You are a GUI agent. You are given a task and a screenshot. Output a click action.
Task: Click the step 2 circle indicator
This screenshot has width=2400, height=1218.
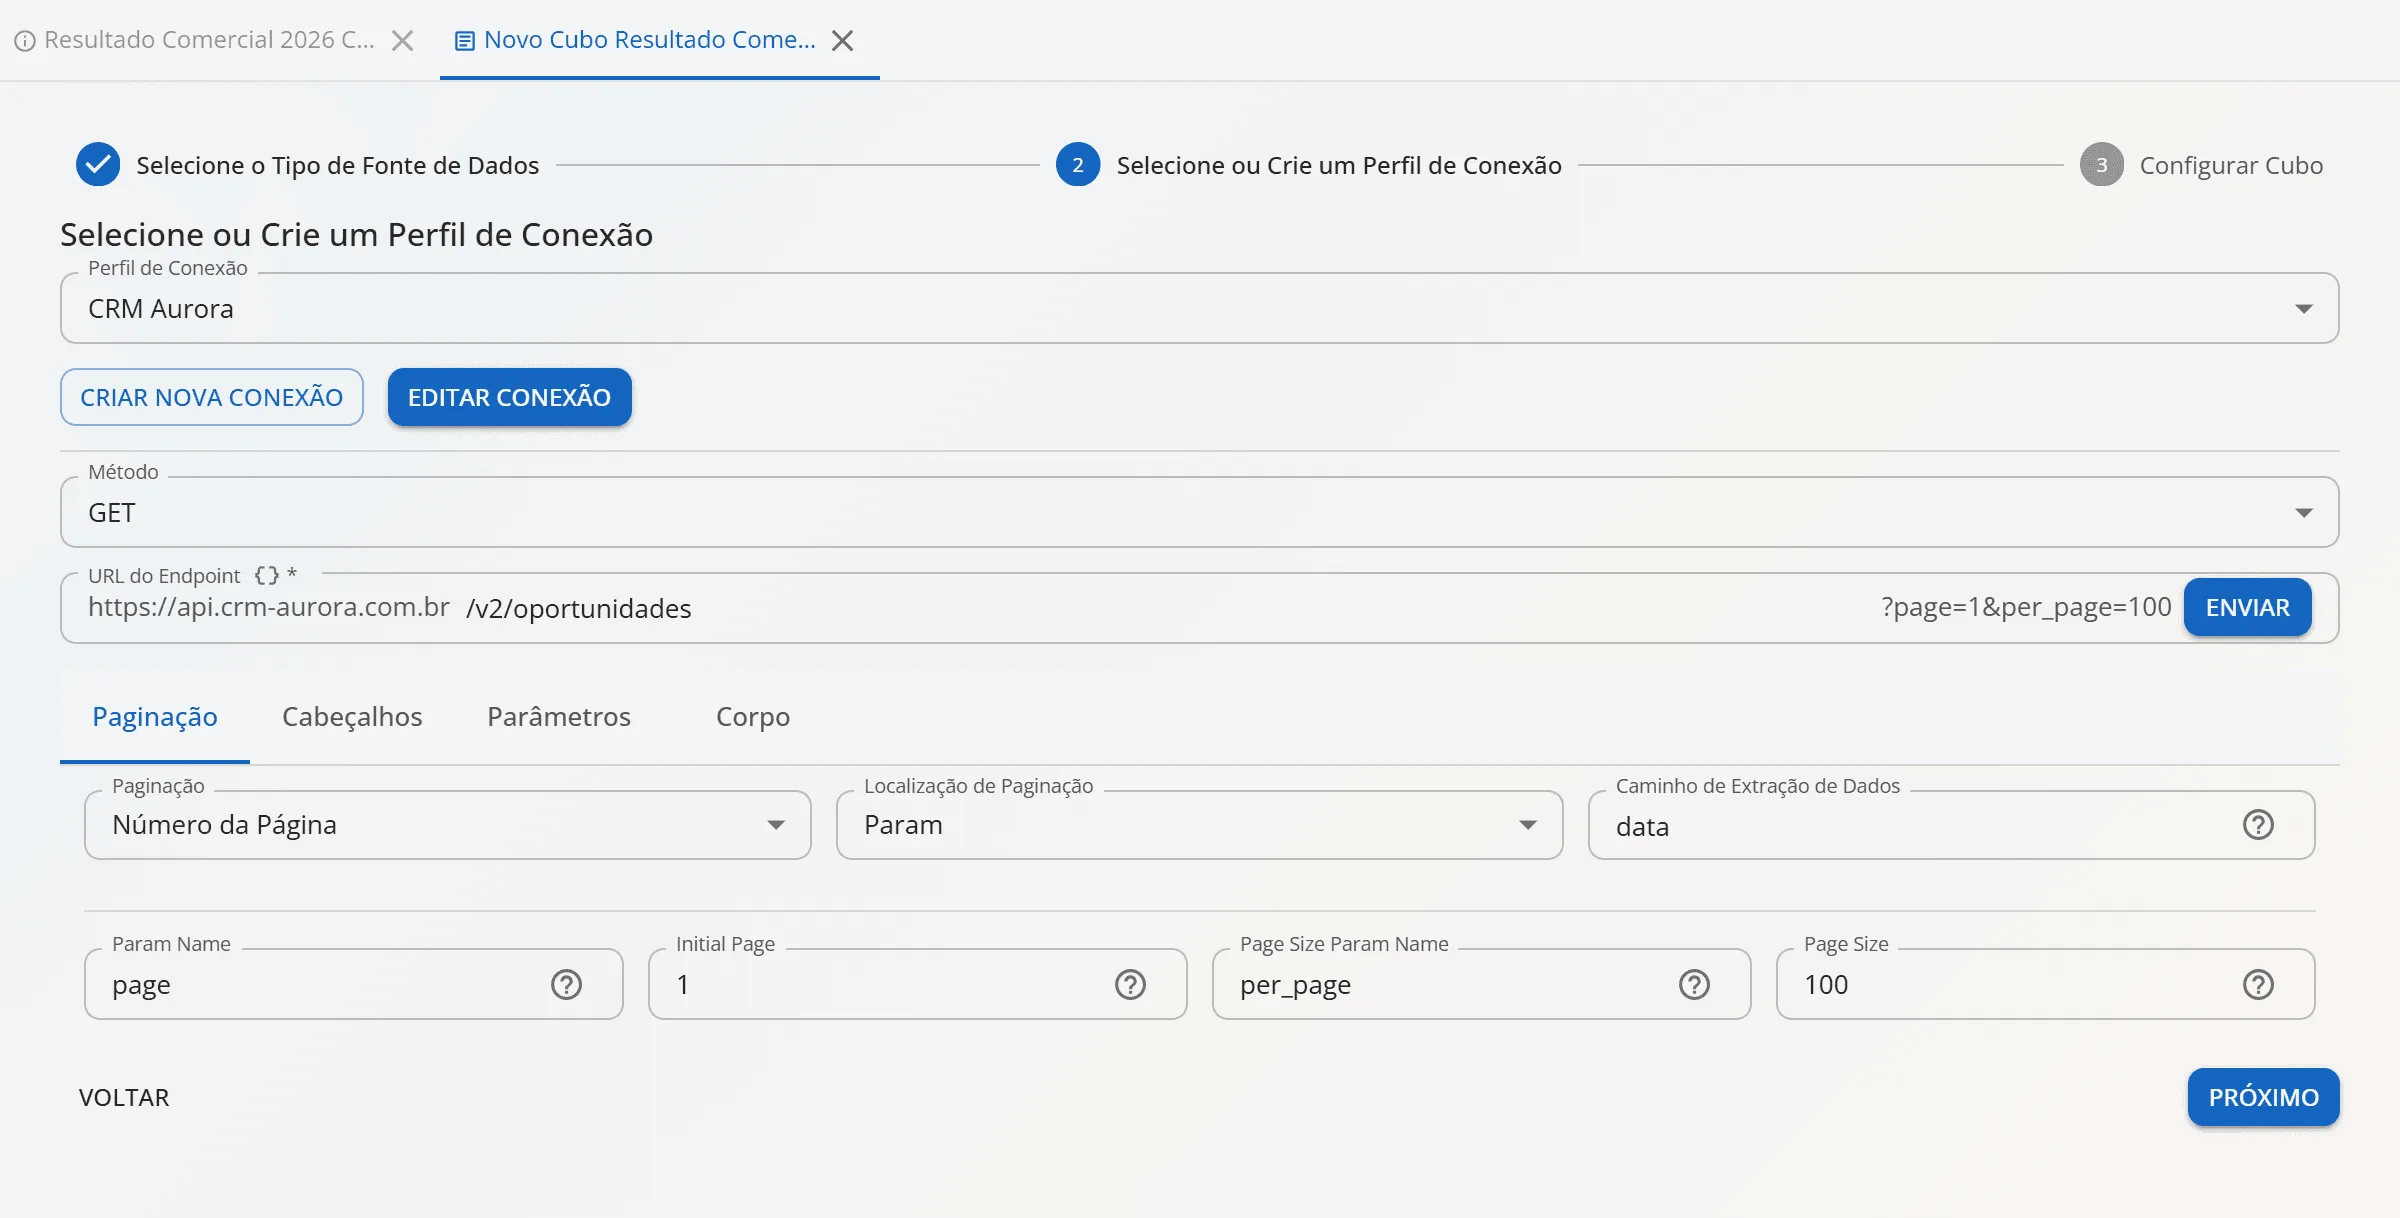coord(1078,165)
